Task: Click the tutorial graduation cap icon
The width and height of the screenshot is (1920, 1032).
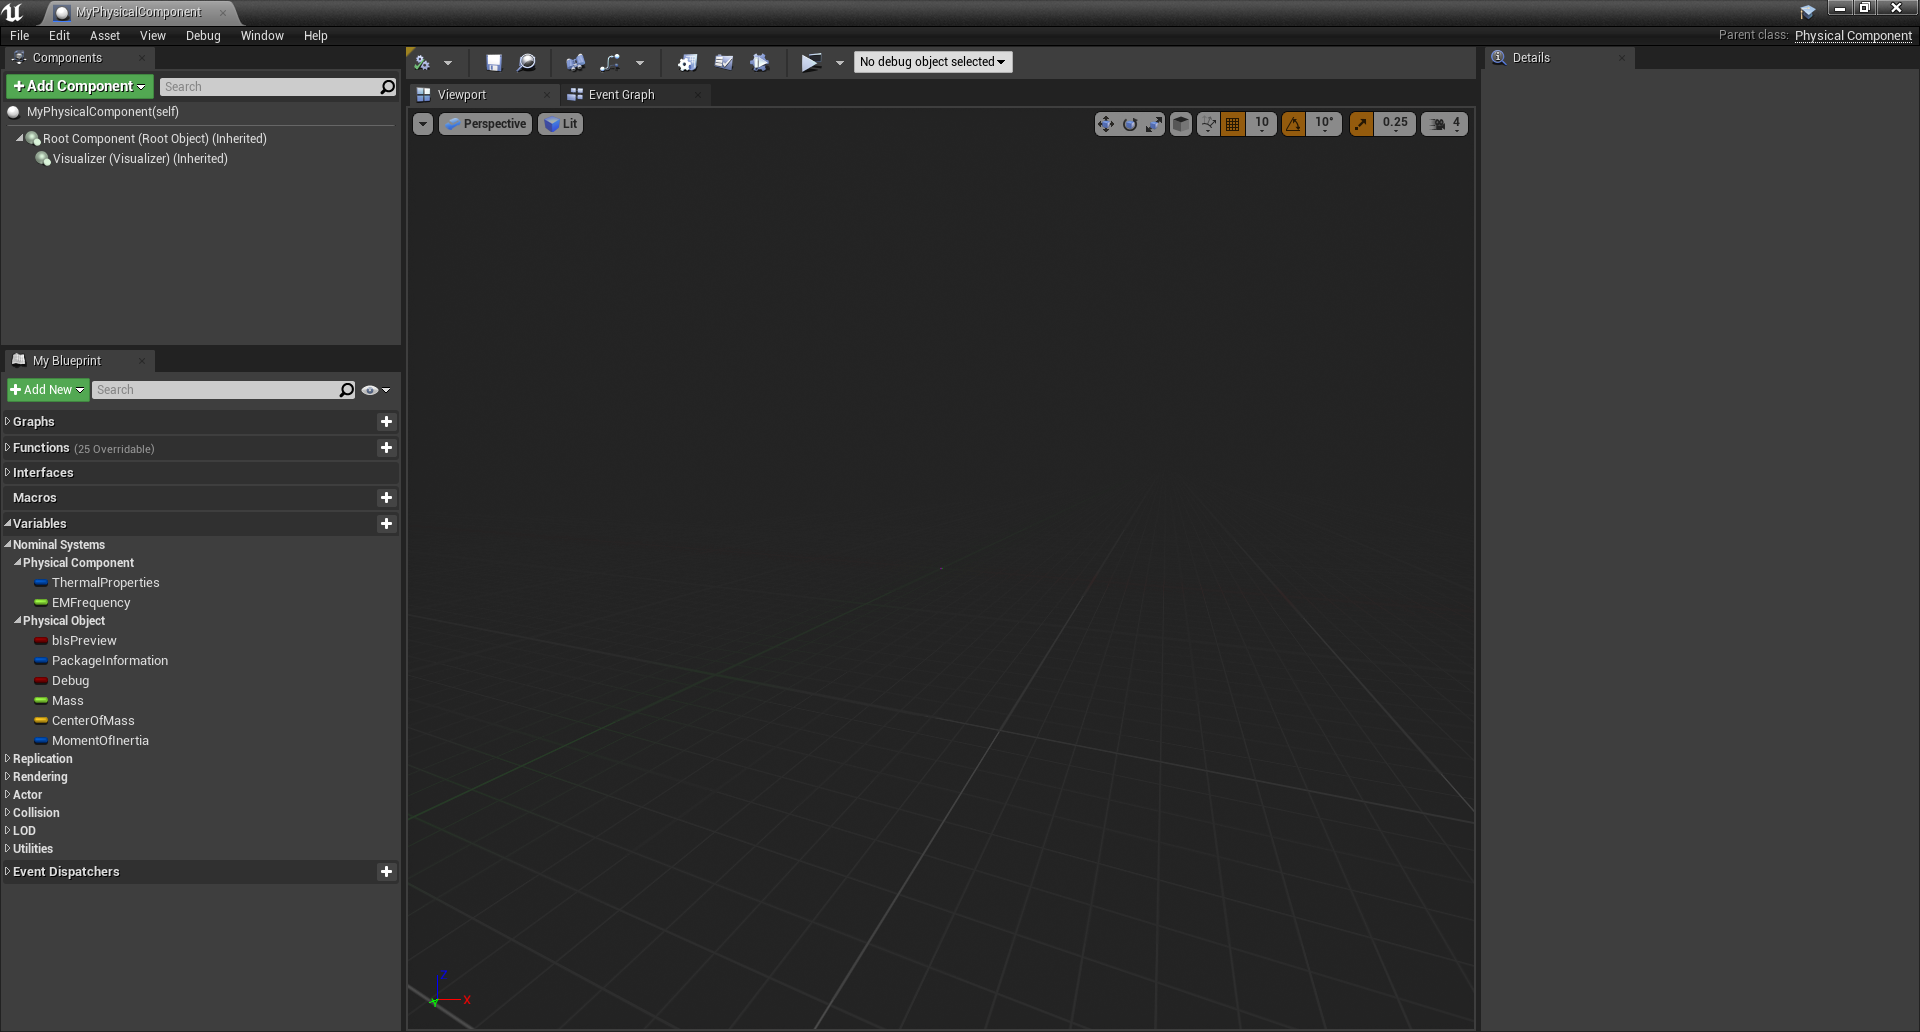Action: [x=1808, y=12]
